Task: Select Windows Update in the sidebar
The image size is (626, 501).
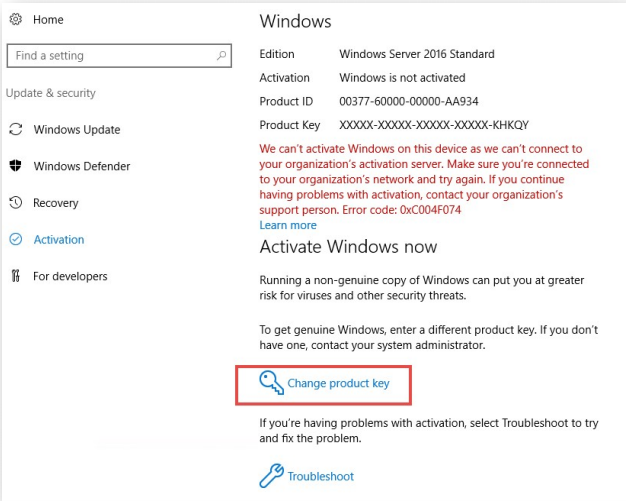Action: (77, 130)
